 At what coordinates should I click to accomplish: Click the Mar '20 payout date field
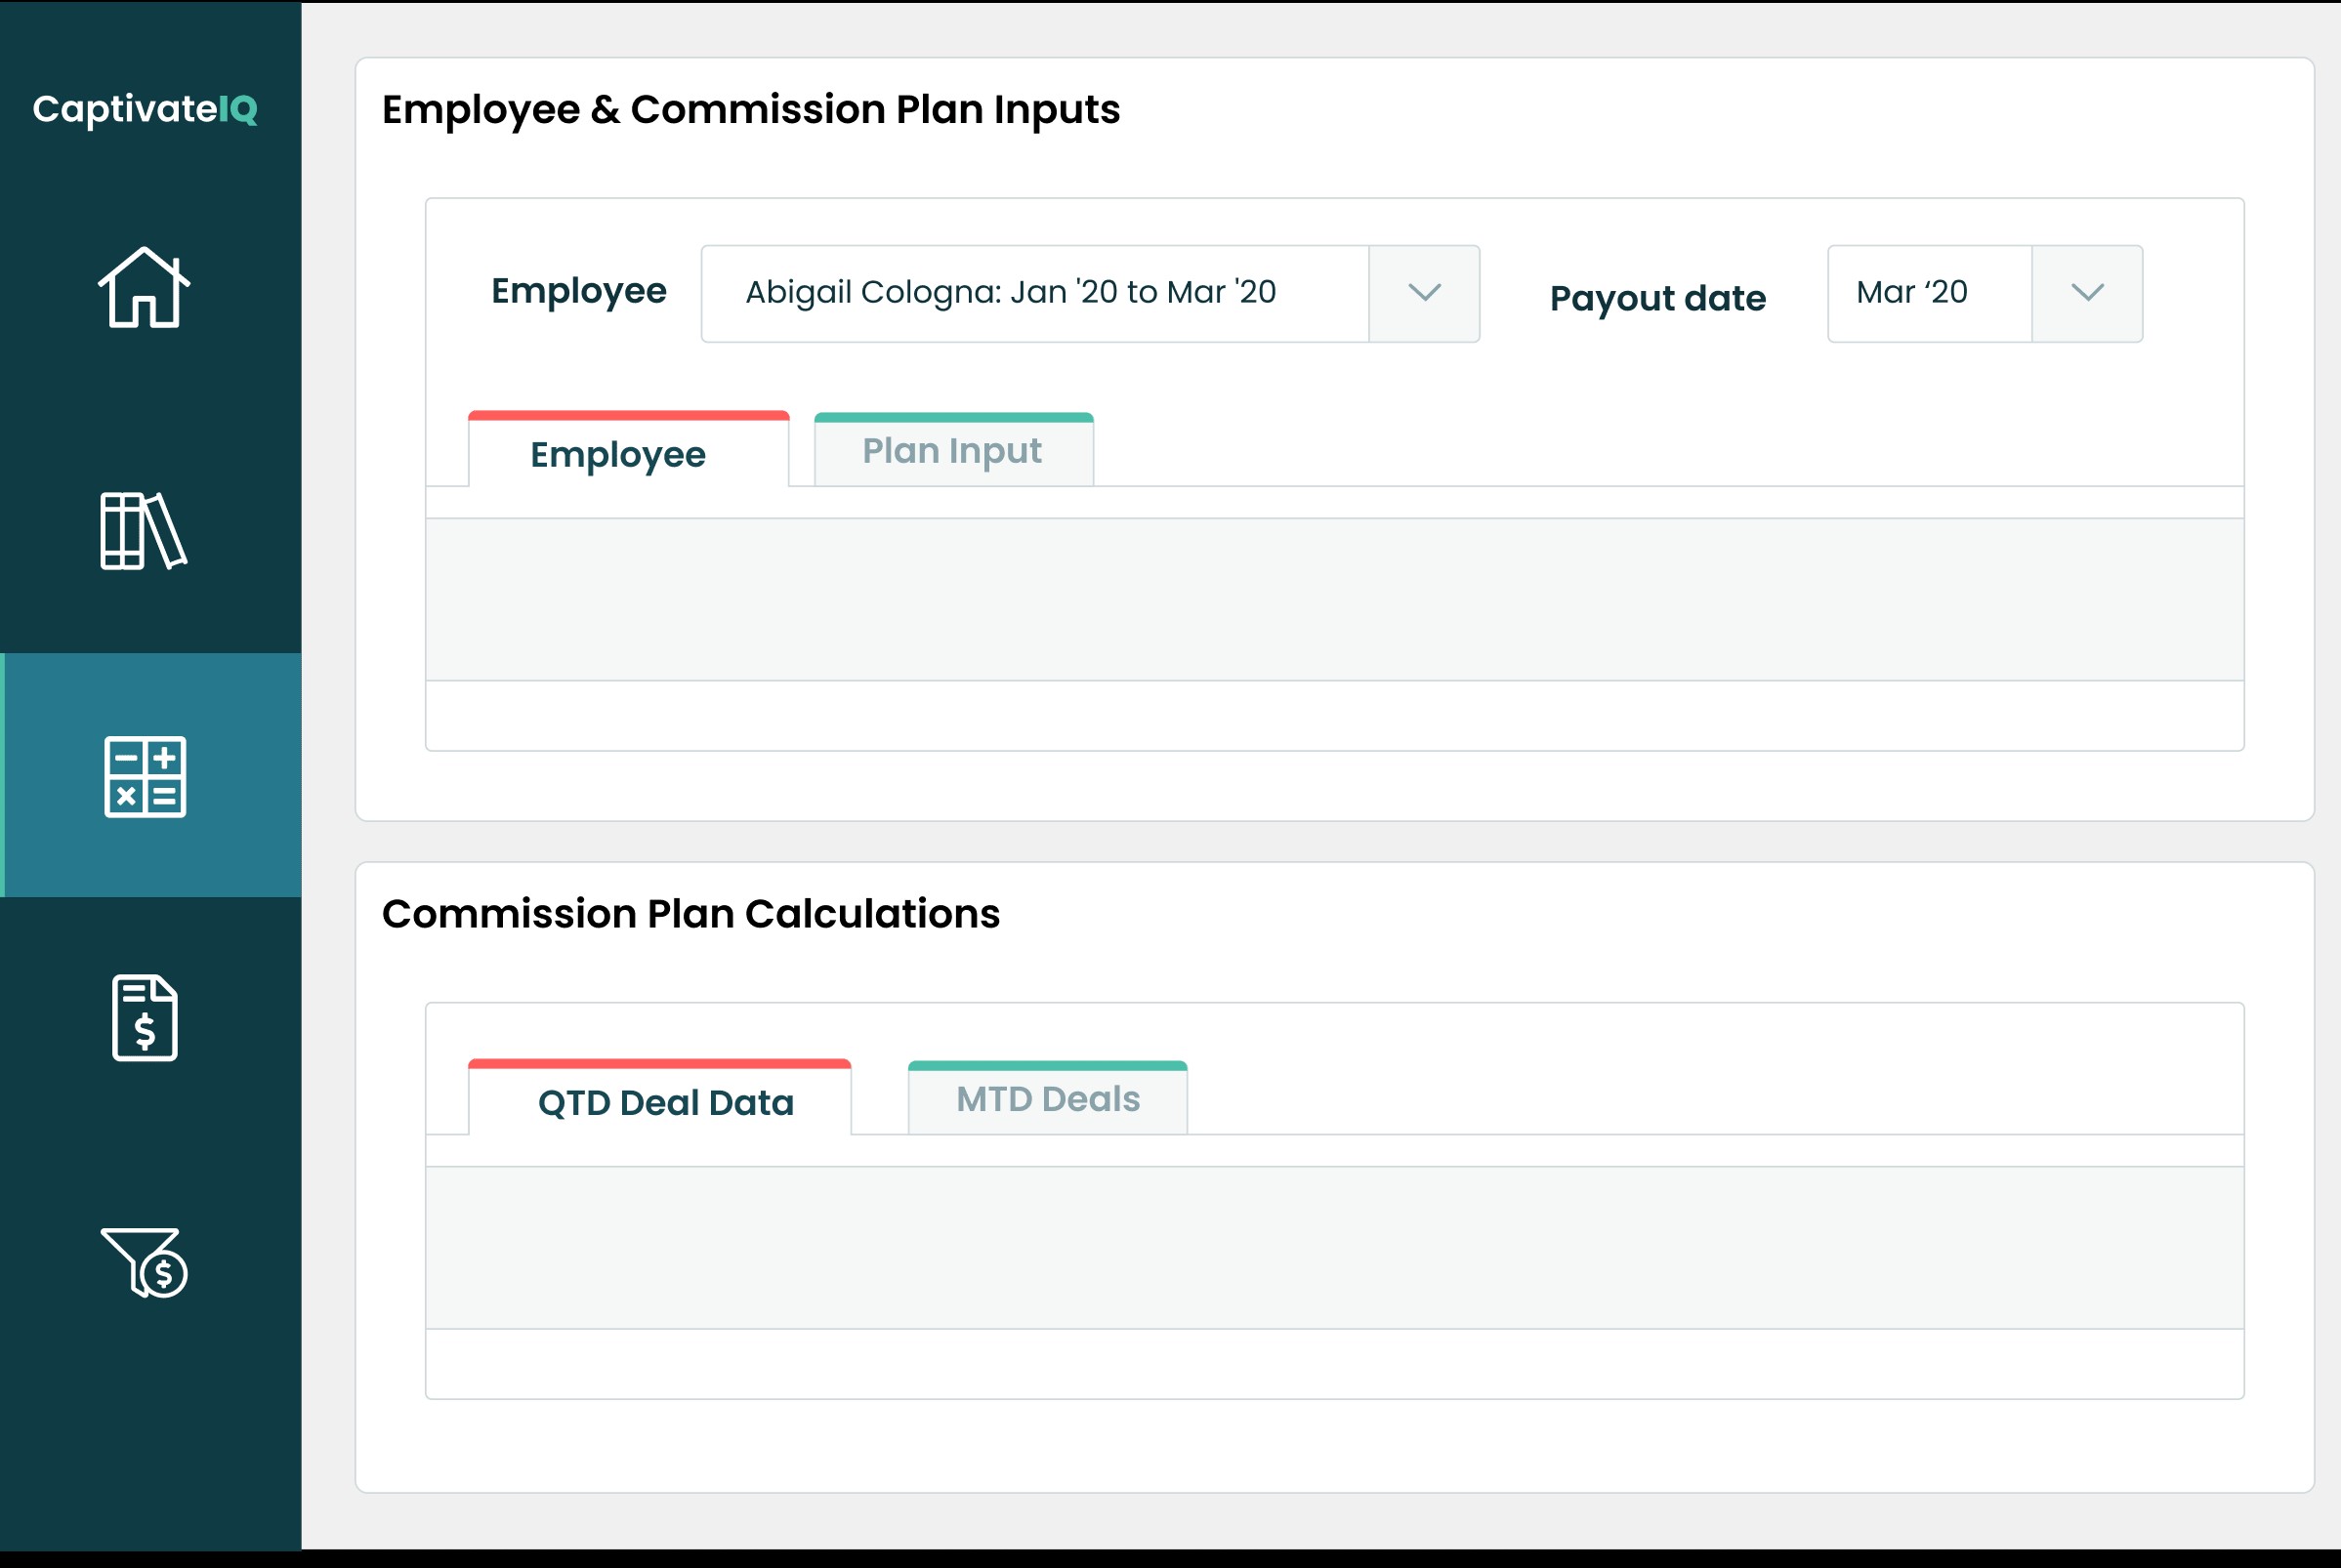1929,293
